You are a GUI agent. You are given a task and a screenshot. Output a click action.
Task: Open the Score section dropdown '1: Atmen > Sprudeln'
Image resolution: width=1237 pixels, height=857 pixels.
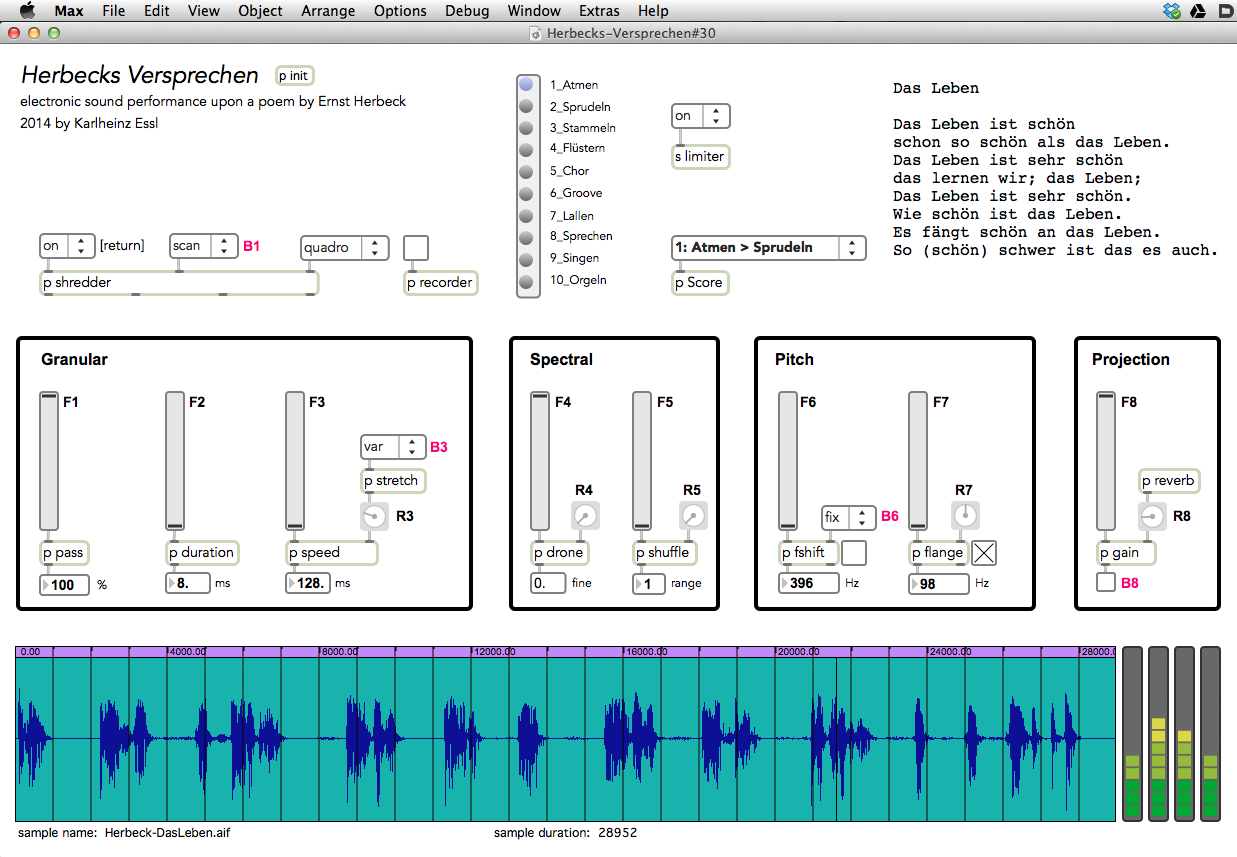(x=768, y=247)
